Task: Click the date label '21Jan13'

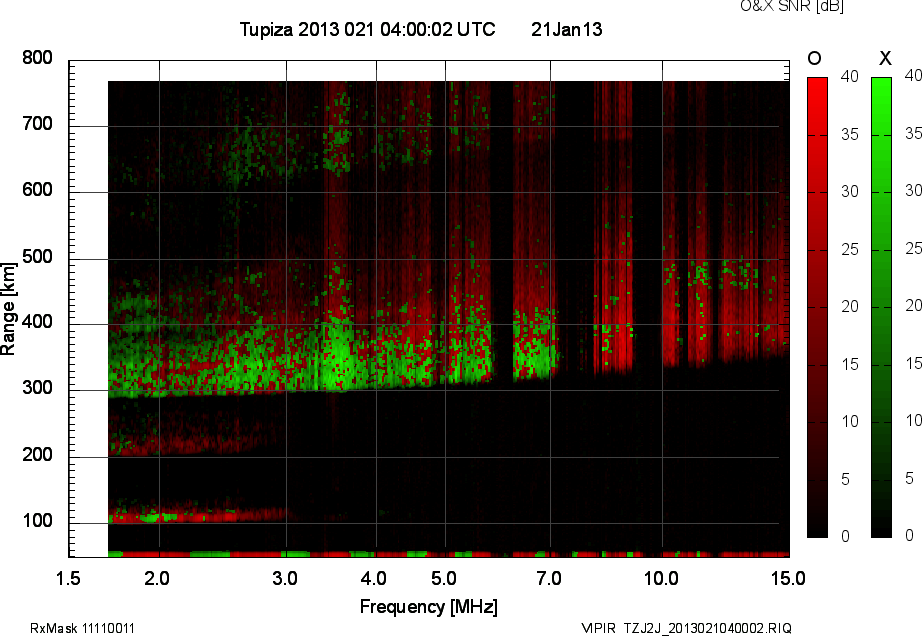Action: (567, 29)
